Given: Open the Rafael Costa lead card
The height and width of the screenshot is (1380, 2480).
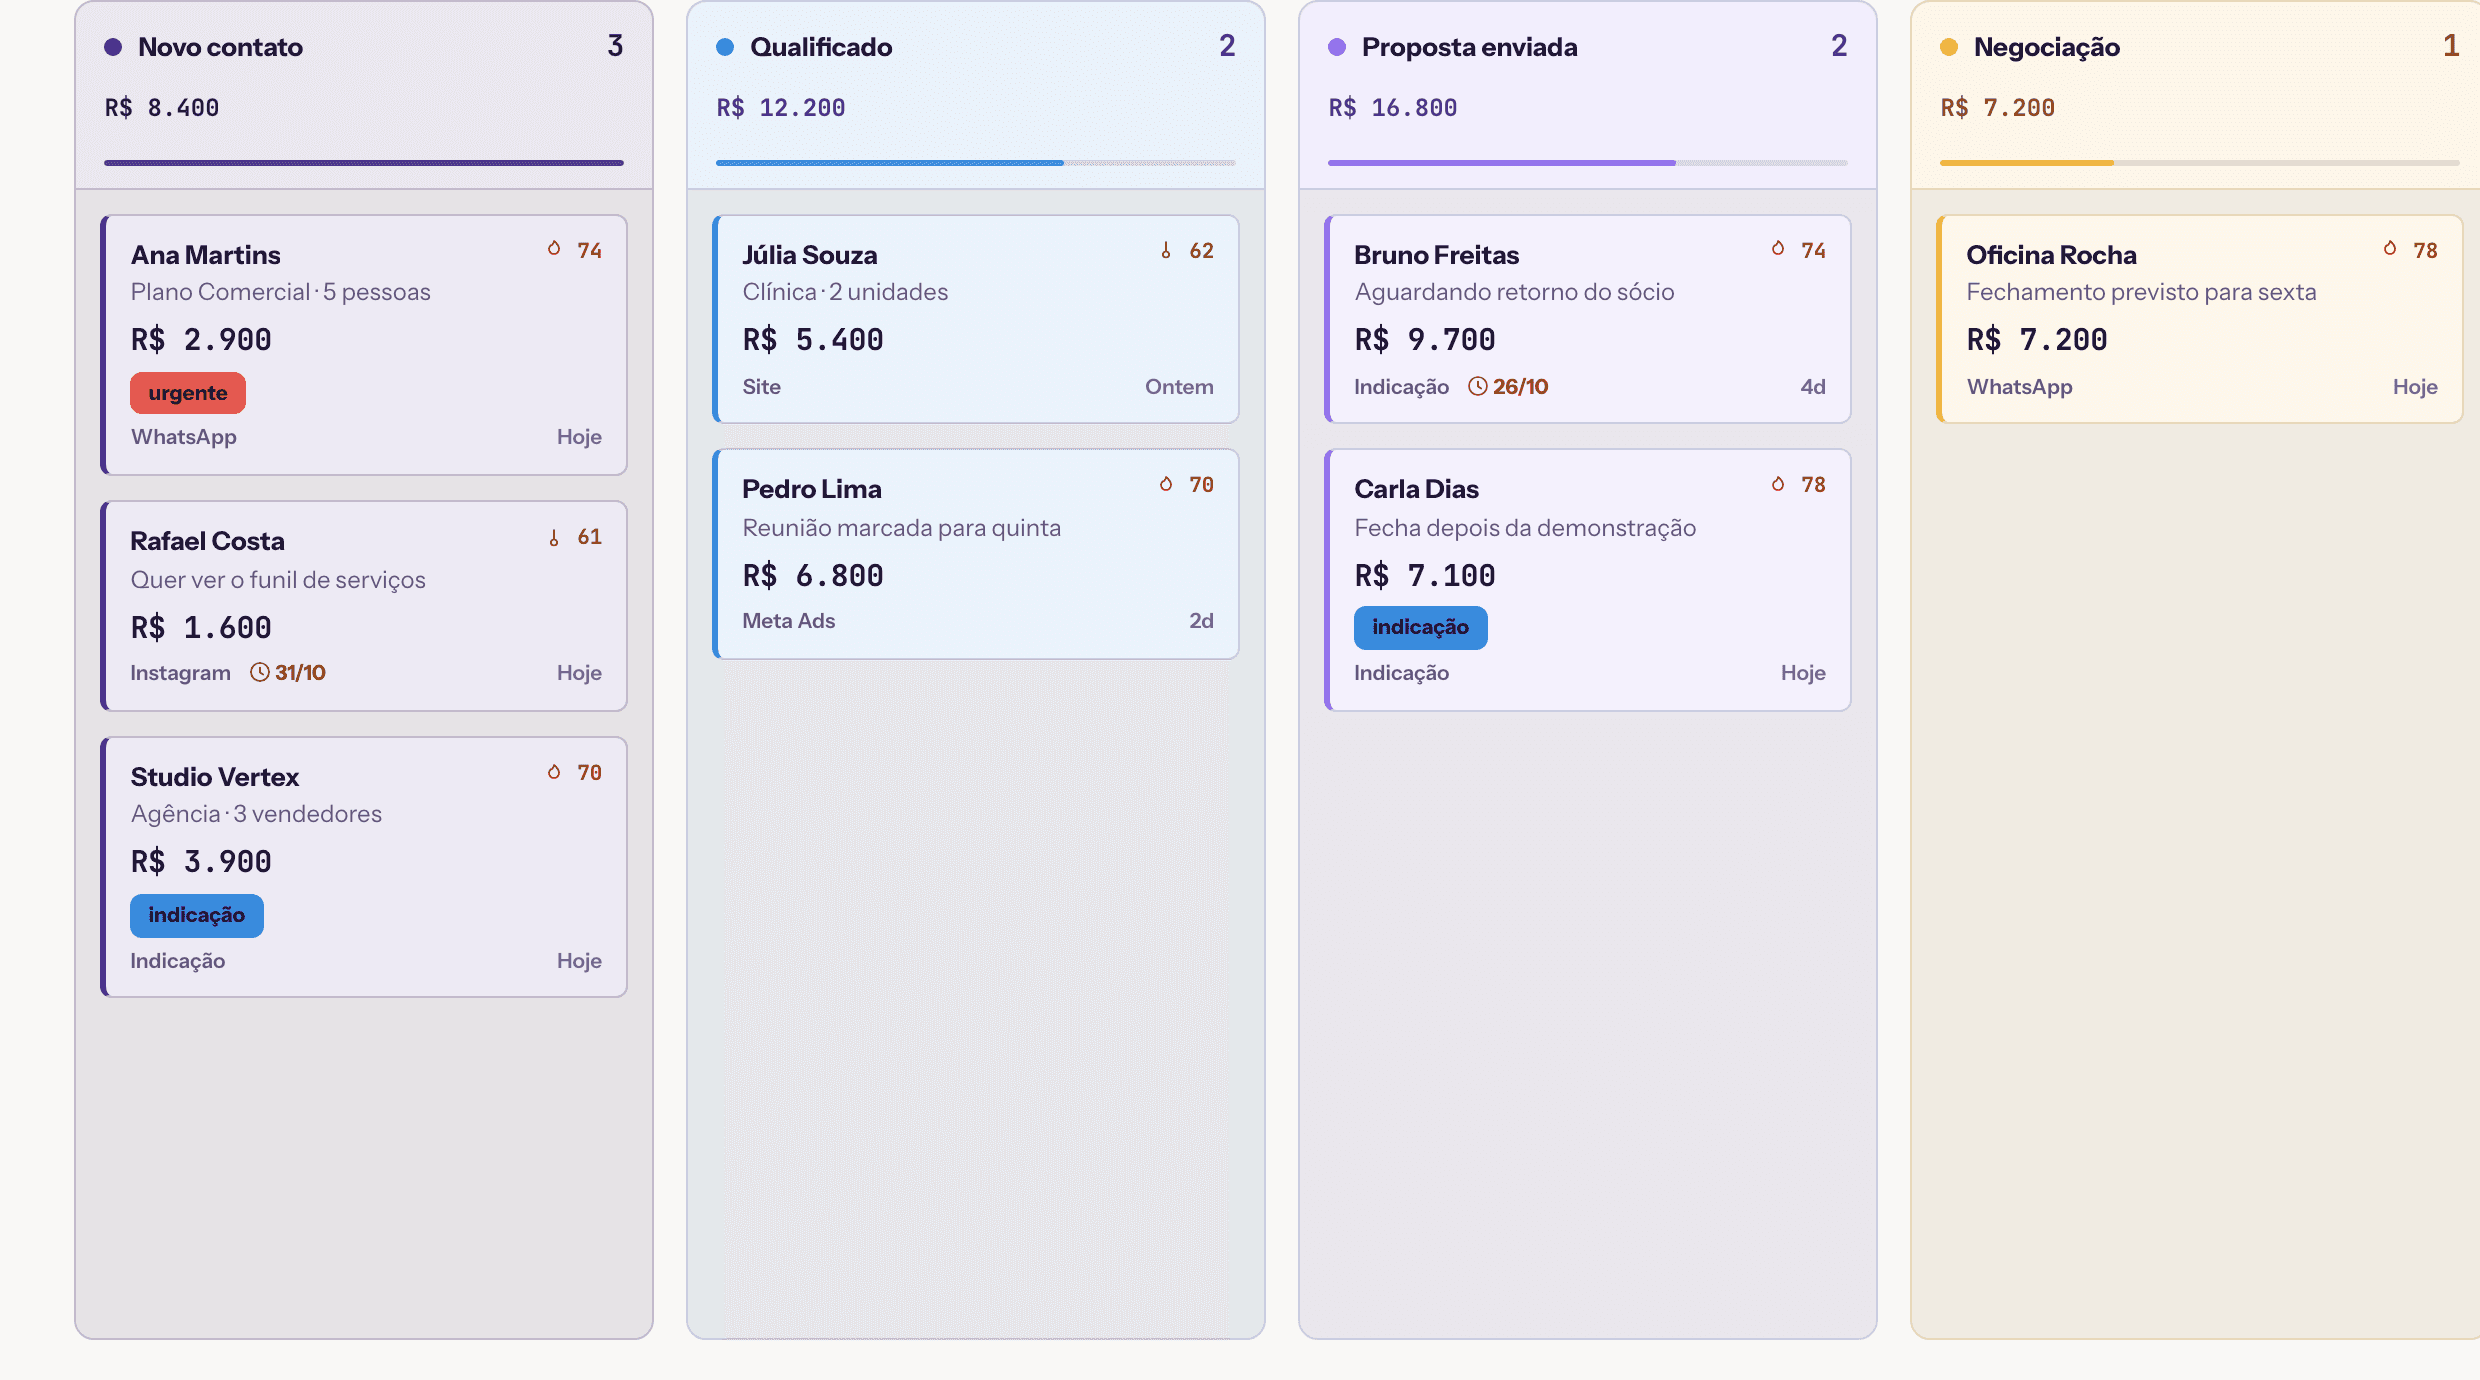Looking at the screenshot, I should coord(364,606).
